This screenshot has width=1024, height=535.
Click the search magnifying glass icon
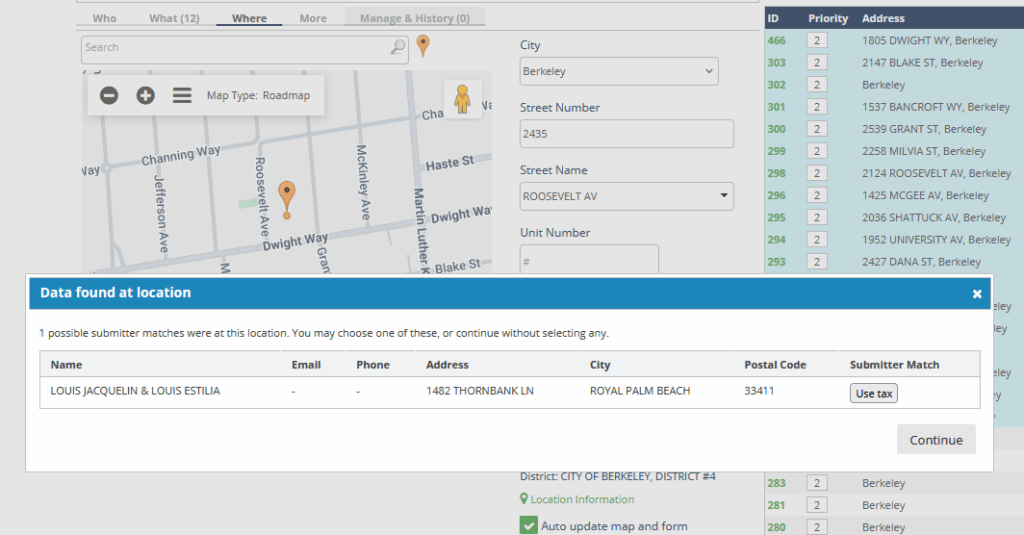(x=398, y=47)
